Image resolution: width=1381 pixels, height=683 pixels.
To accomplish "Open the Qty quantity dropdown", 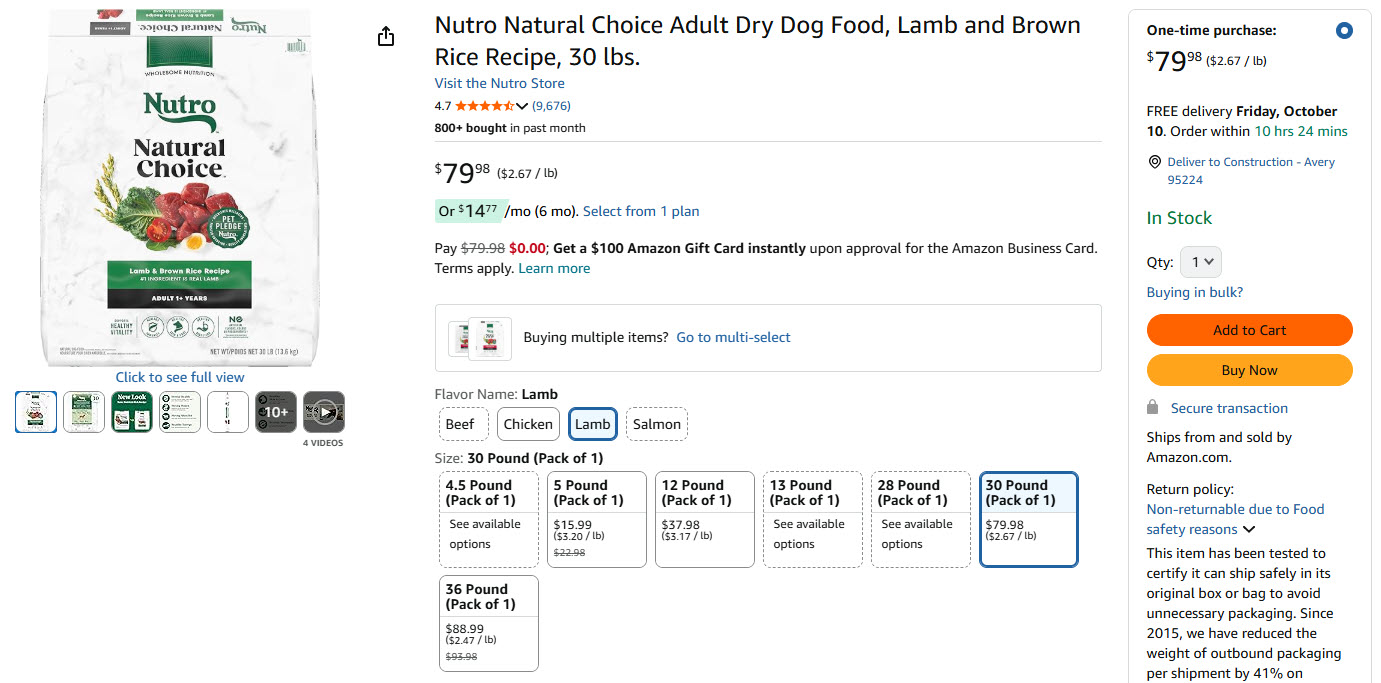I will coord(1200,262).
